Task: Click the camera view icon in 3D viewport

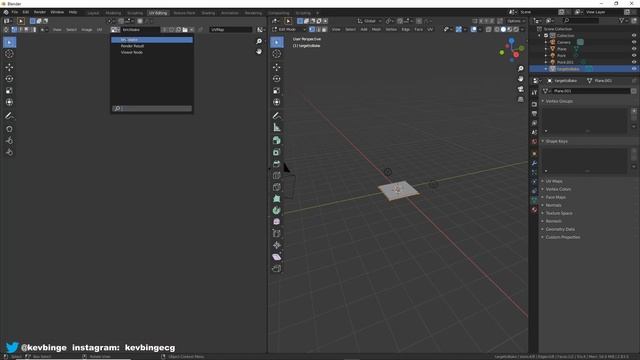Action: (x=520, y=89)
